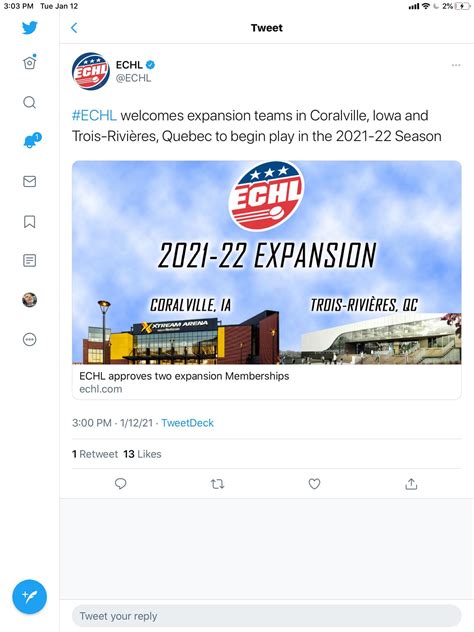Viewport: 474px width, 632px height.
Task: Focus the Tweet your reply field
Action: [x=266, y=616]
